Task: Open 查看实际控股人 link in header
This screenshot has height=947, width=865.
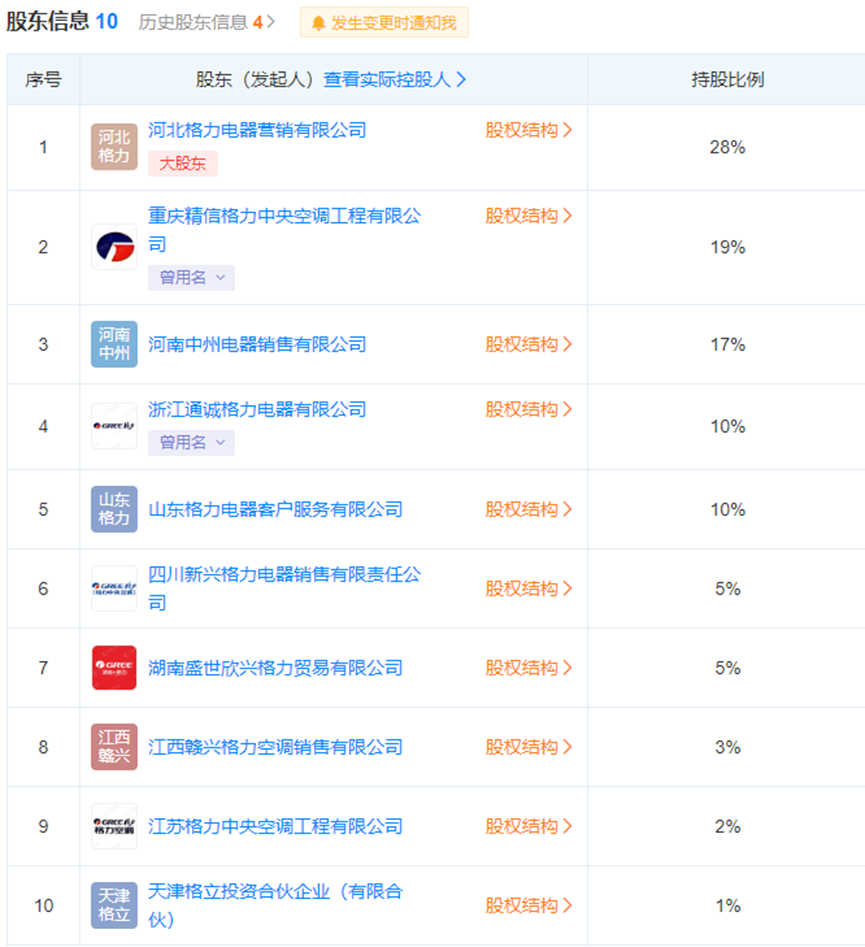Action: 394,79
